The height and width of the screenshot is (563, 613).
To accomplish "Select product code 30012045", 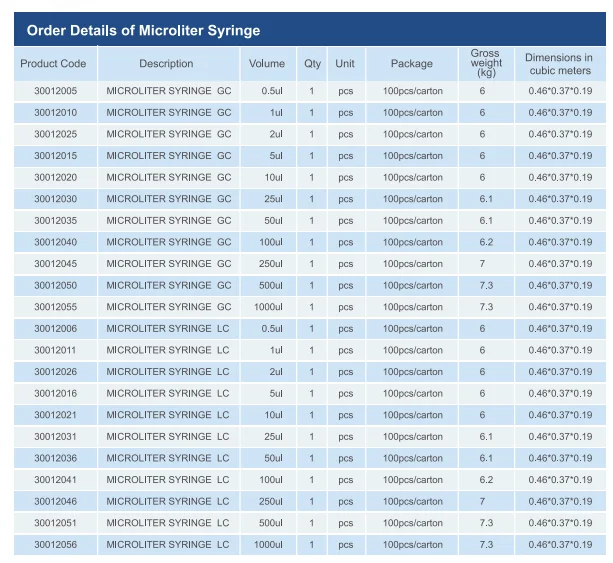I will coord(56,264).
